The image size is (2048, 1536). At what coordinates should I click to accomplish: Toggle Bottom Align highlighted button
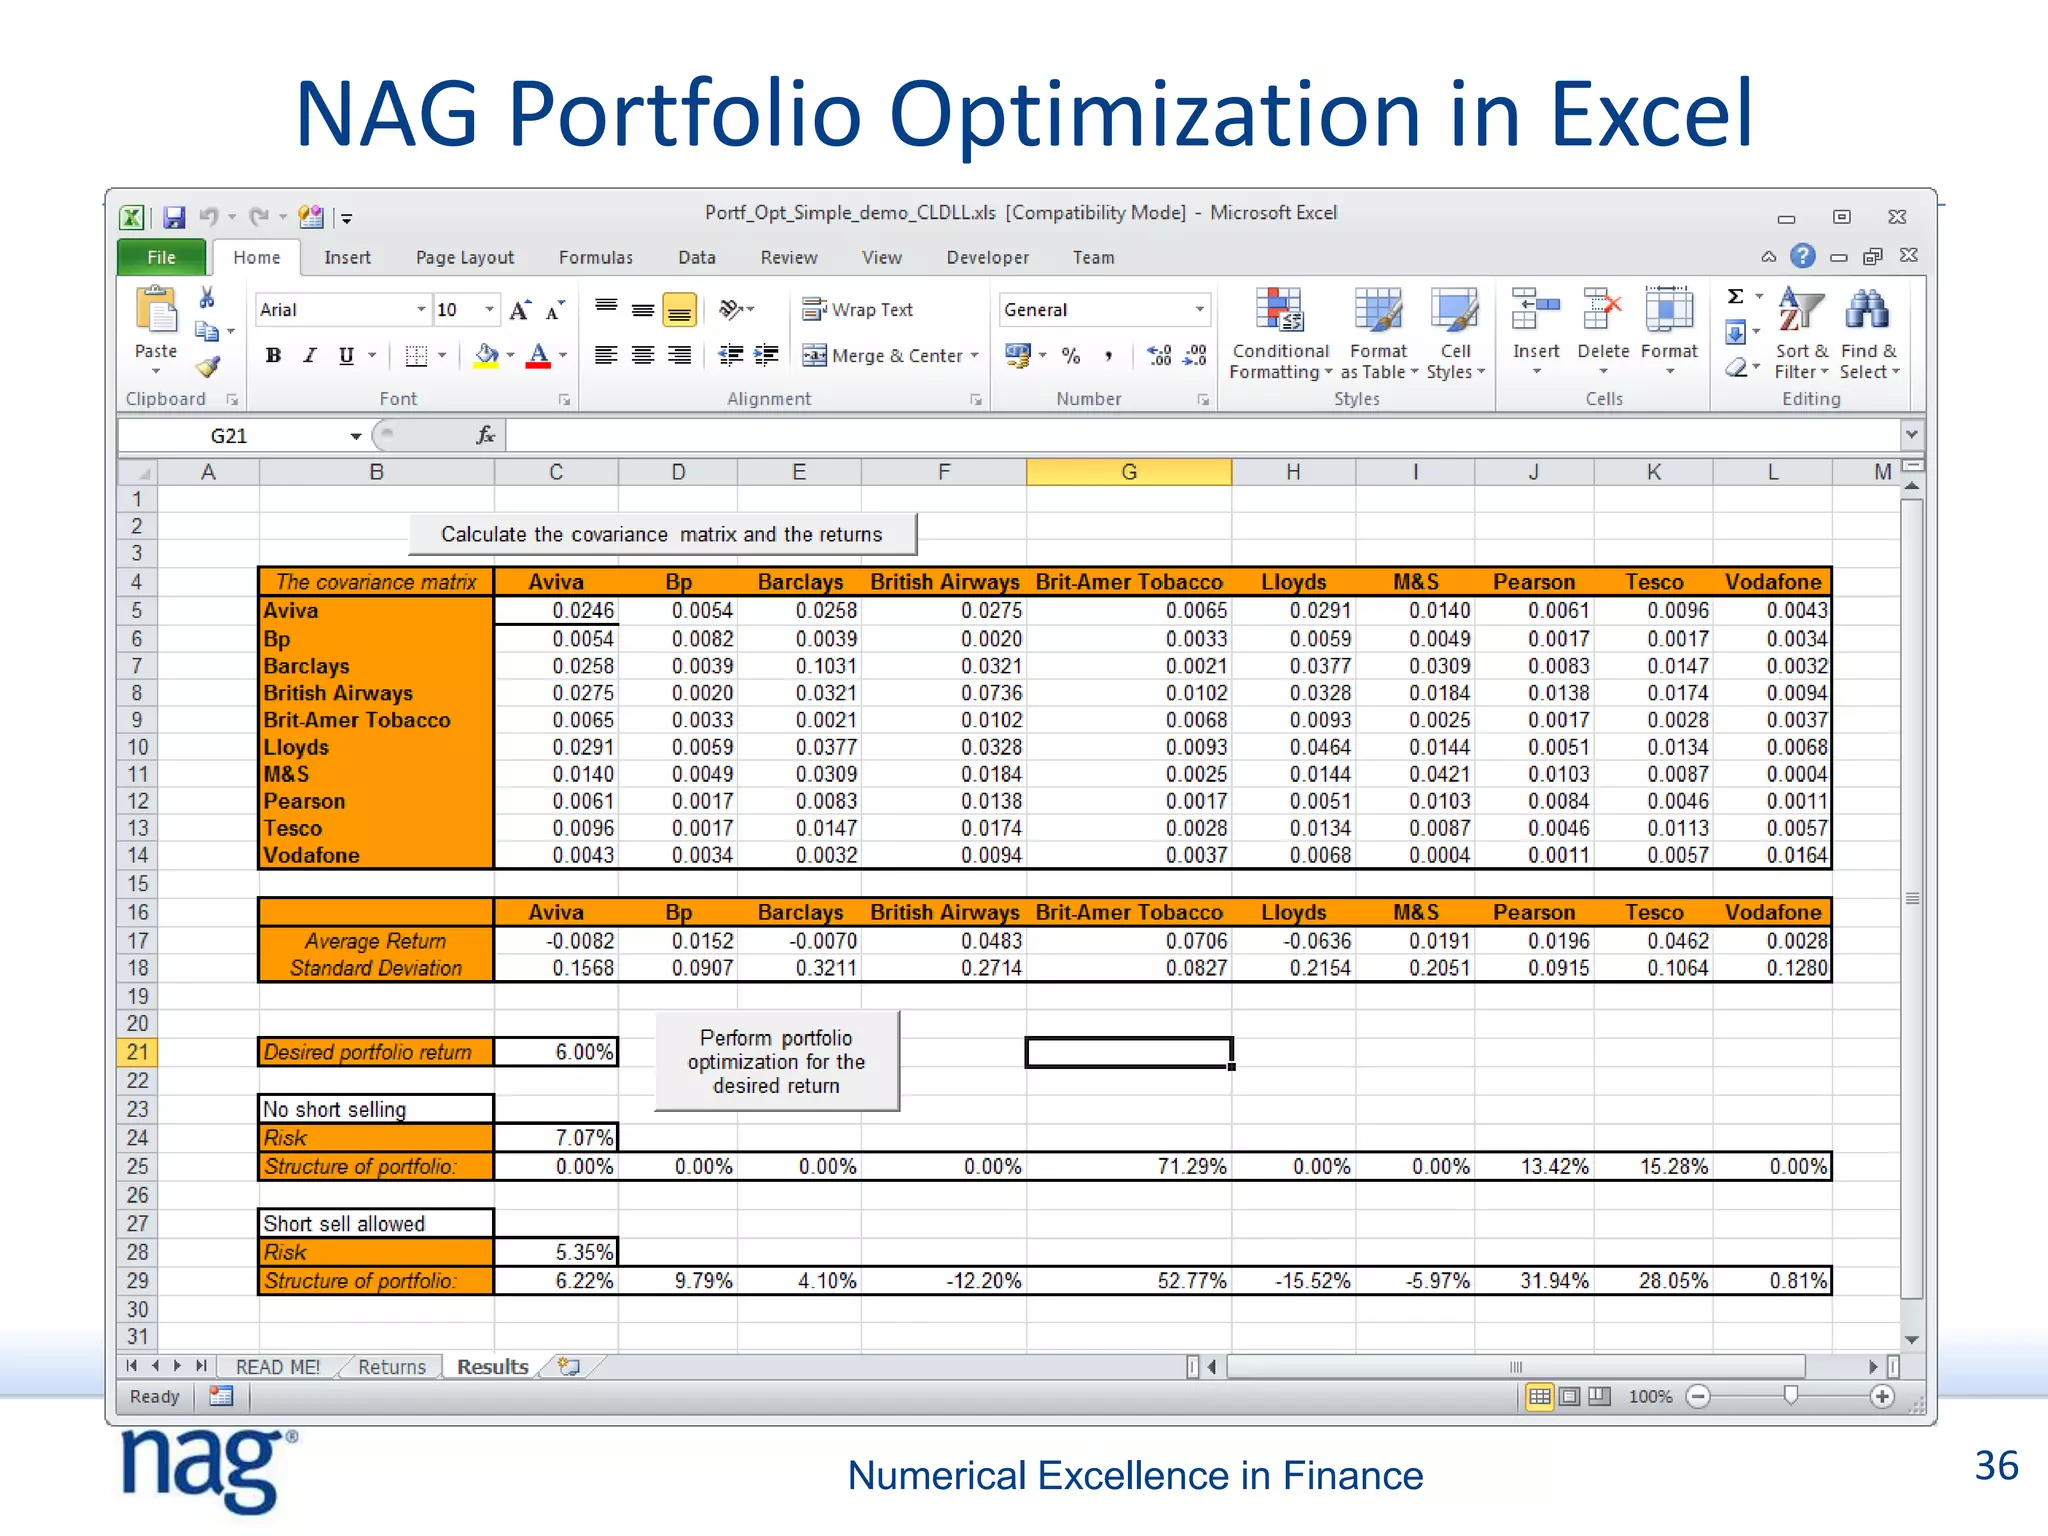click(680, 310)
